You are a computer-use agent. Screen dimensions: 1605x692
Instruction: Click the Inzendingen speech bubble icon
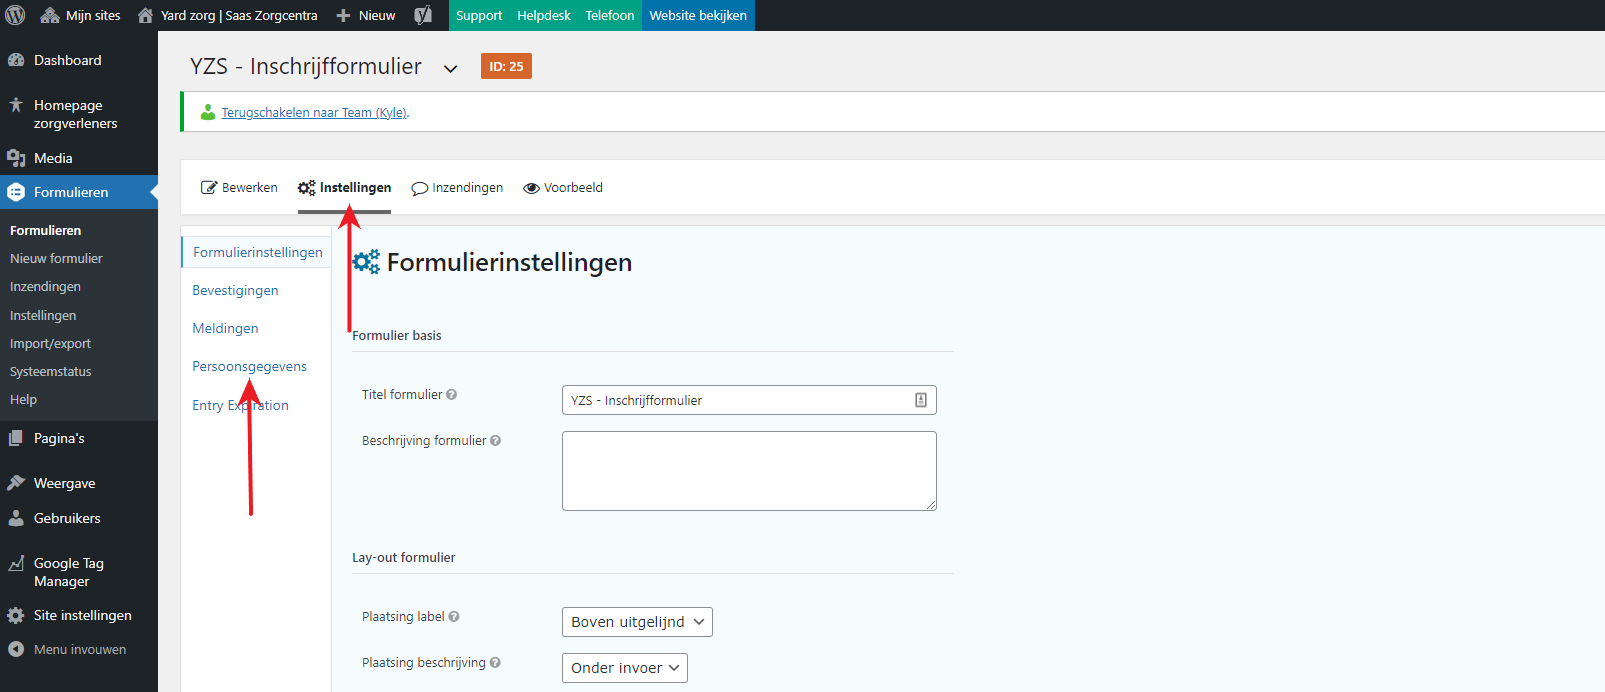tap(420, 188)
